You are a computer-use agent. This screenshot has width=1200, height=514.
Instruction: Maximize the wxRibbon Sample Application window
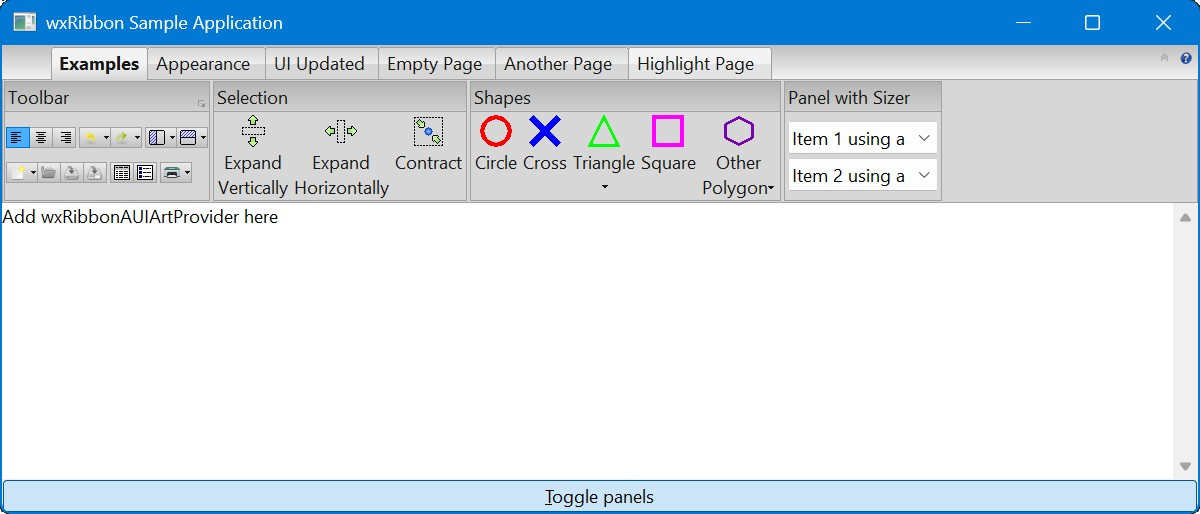tap(1093, 22)
